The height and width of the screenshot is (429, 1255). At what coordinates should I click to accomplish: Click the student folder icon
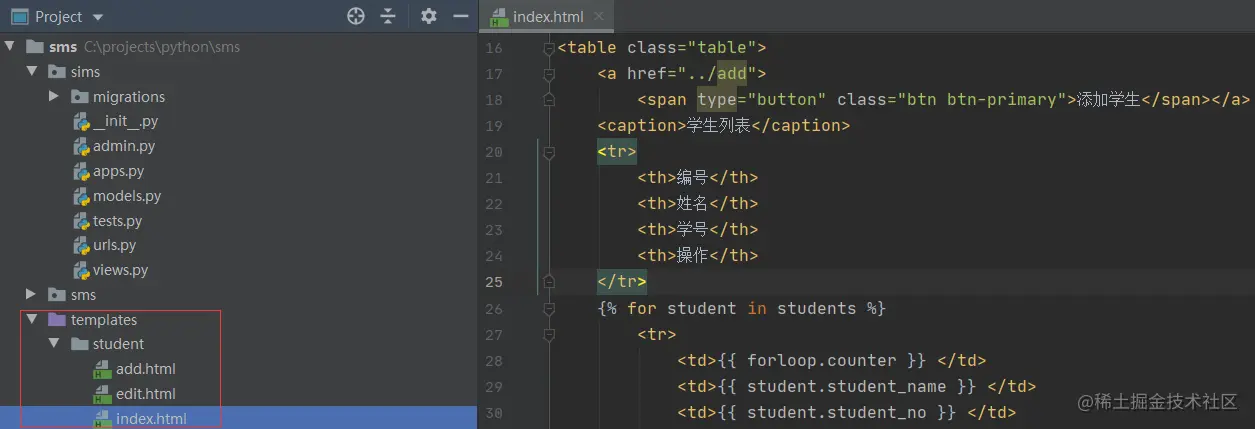(79, 344)
